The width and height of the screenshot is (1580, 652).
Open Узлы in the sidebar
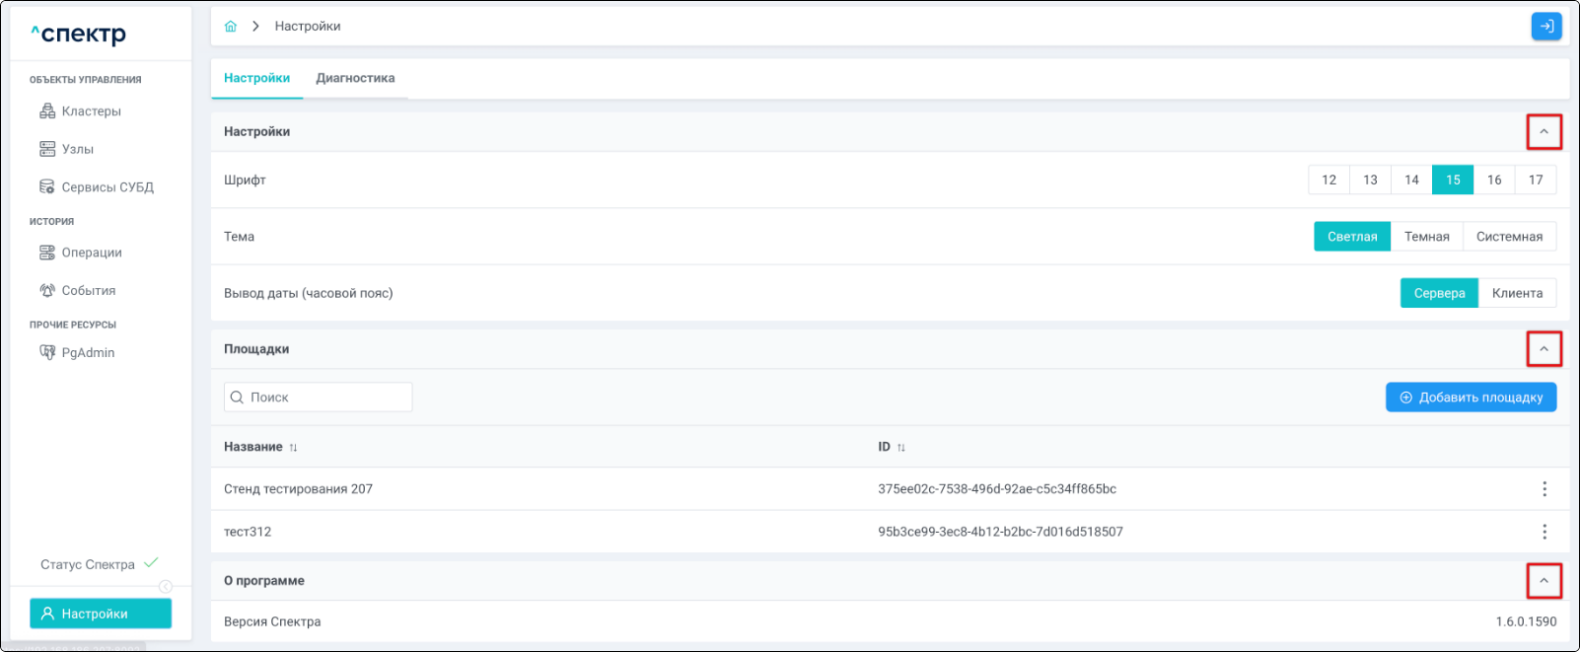78,149
